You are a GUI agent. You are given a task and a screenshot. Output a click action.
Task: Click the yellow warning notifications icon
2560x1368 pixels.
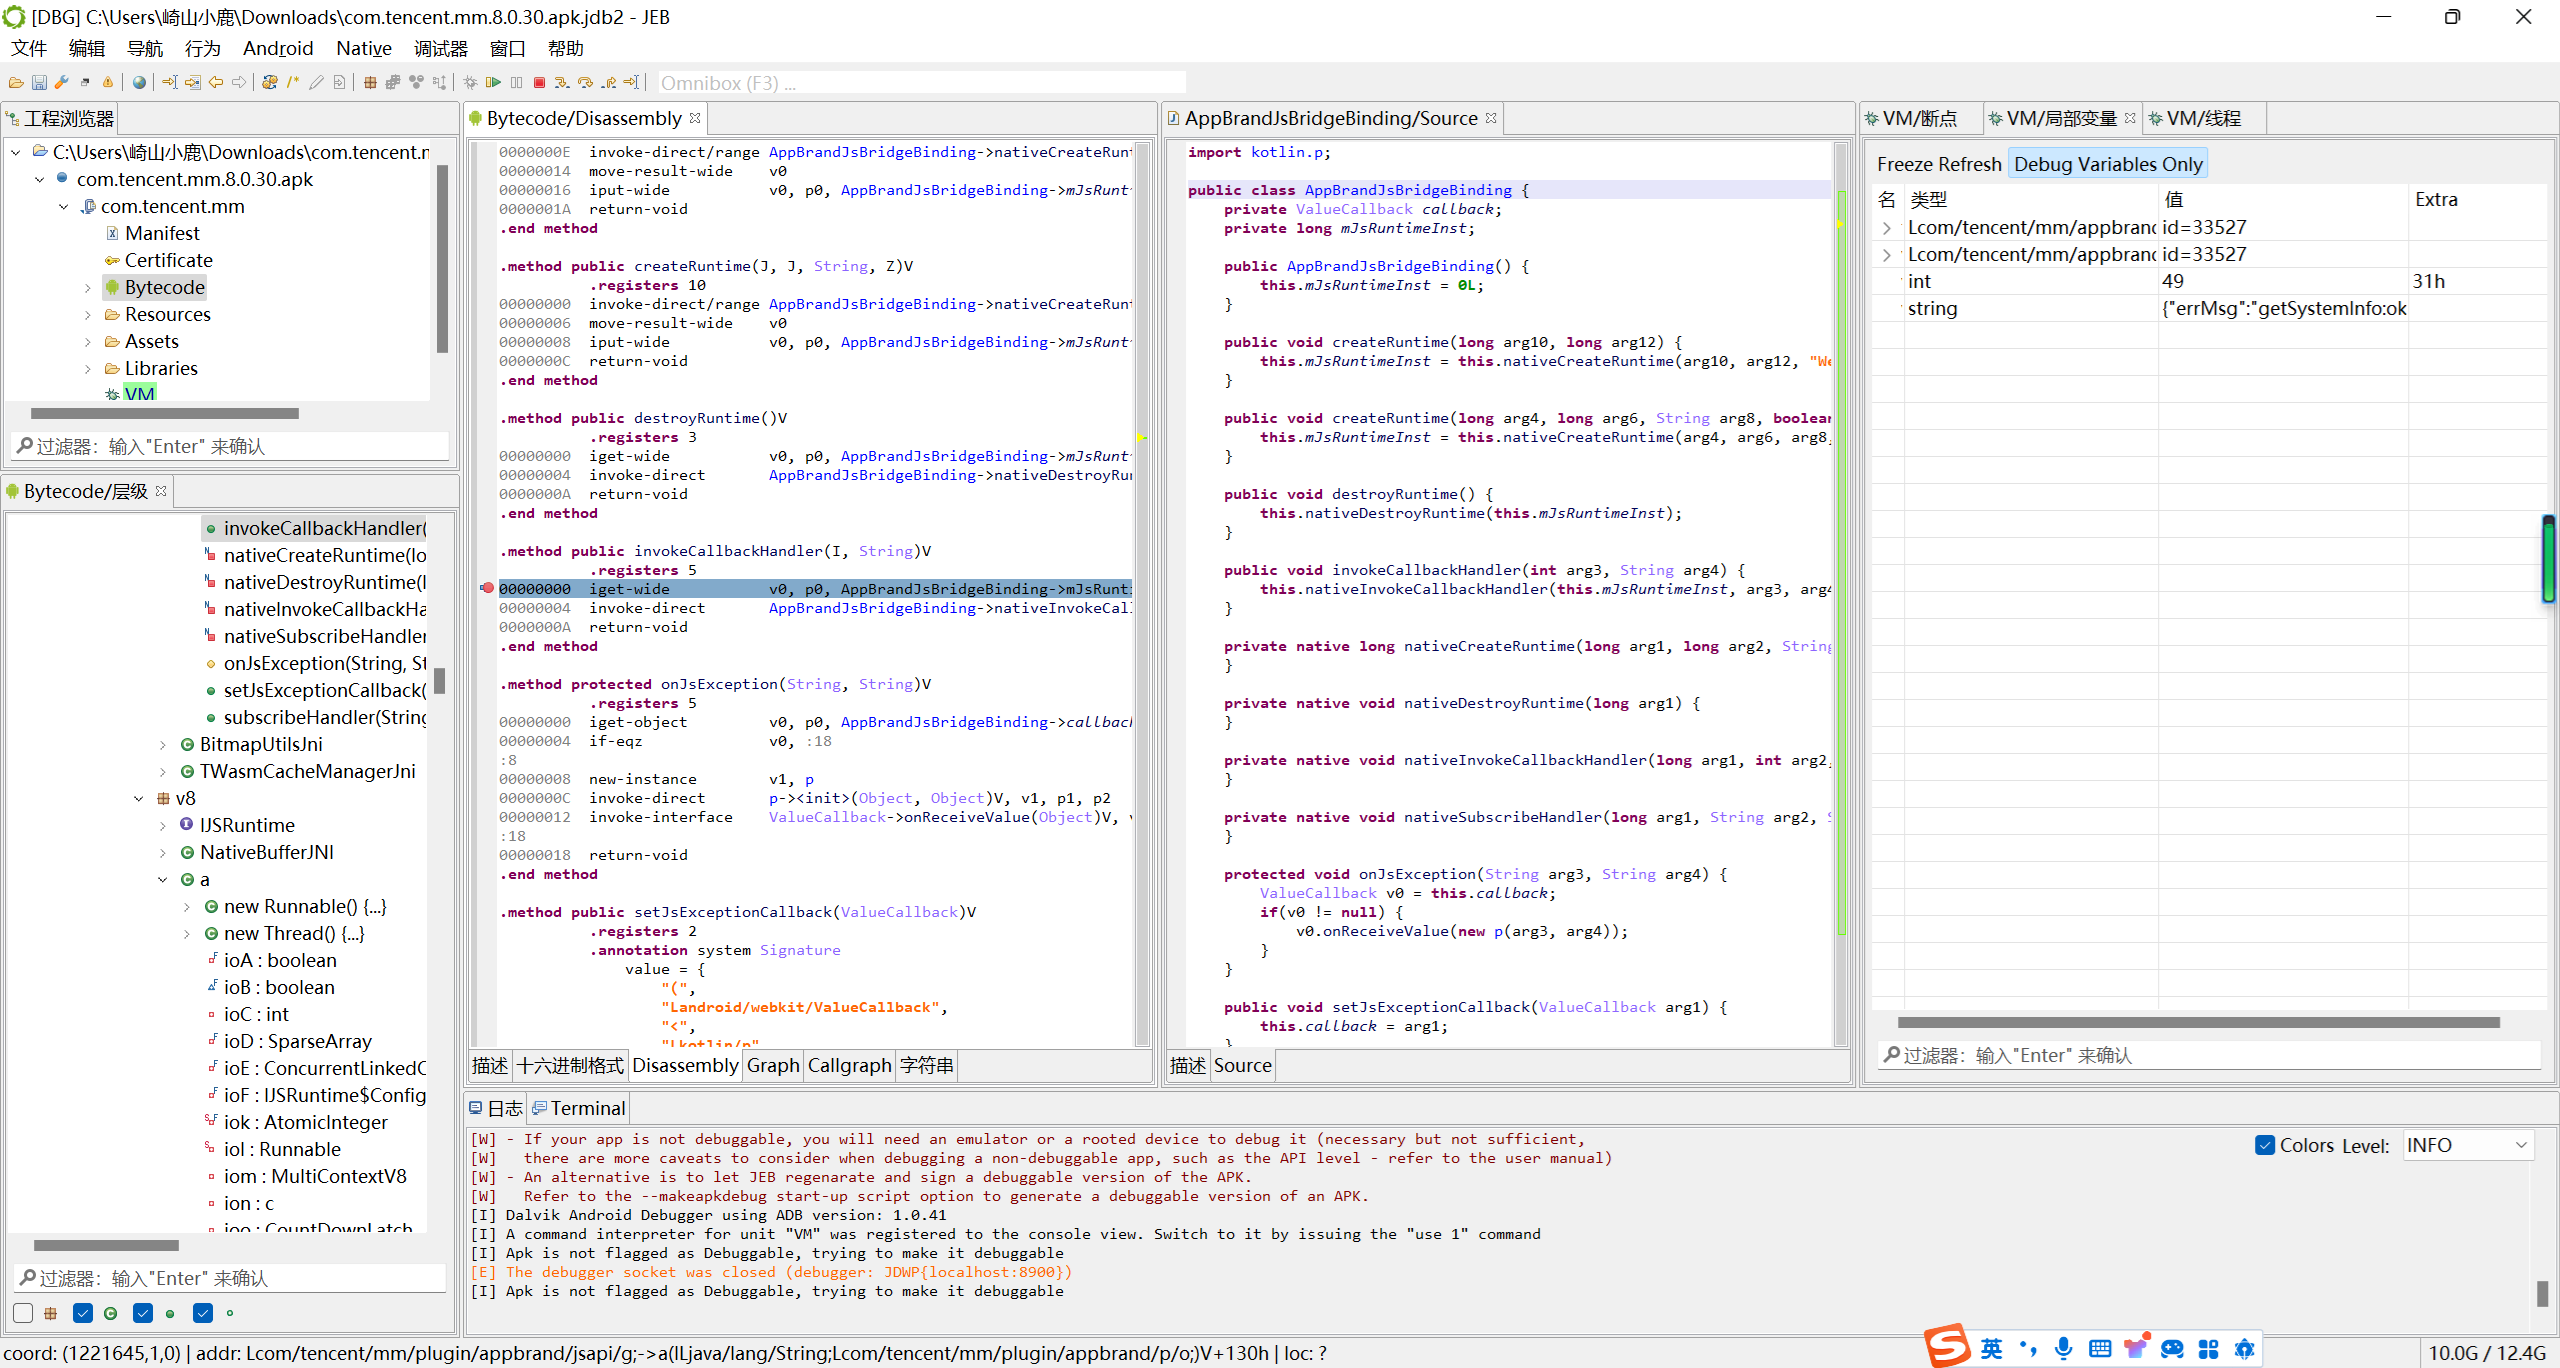(108, 82)
